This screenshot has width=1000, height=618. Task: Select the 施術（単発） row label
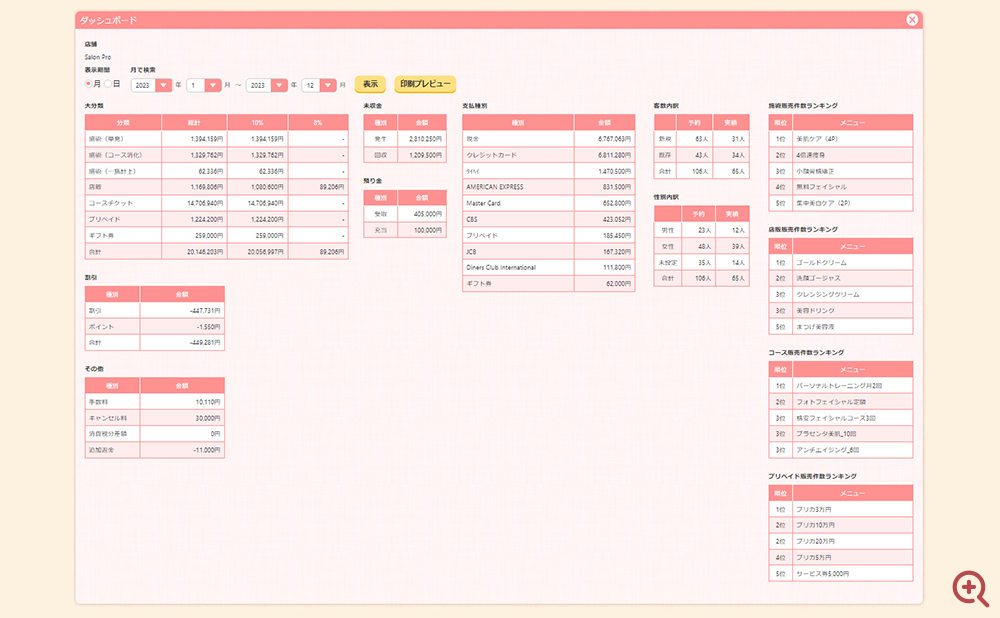click(x=106, y=138)
